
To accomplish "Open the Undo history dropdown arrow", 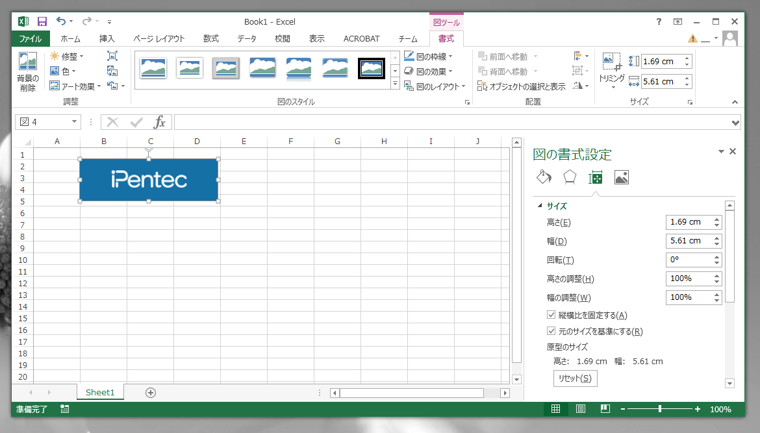I will (x=71, y=21).
